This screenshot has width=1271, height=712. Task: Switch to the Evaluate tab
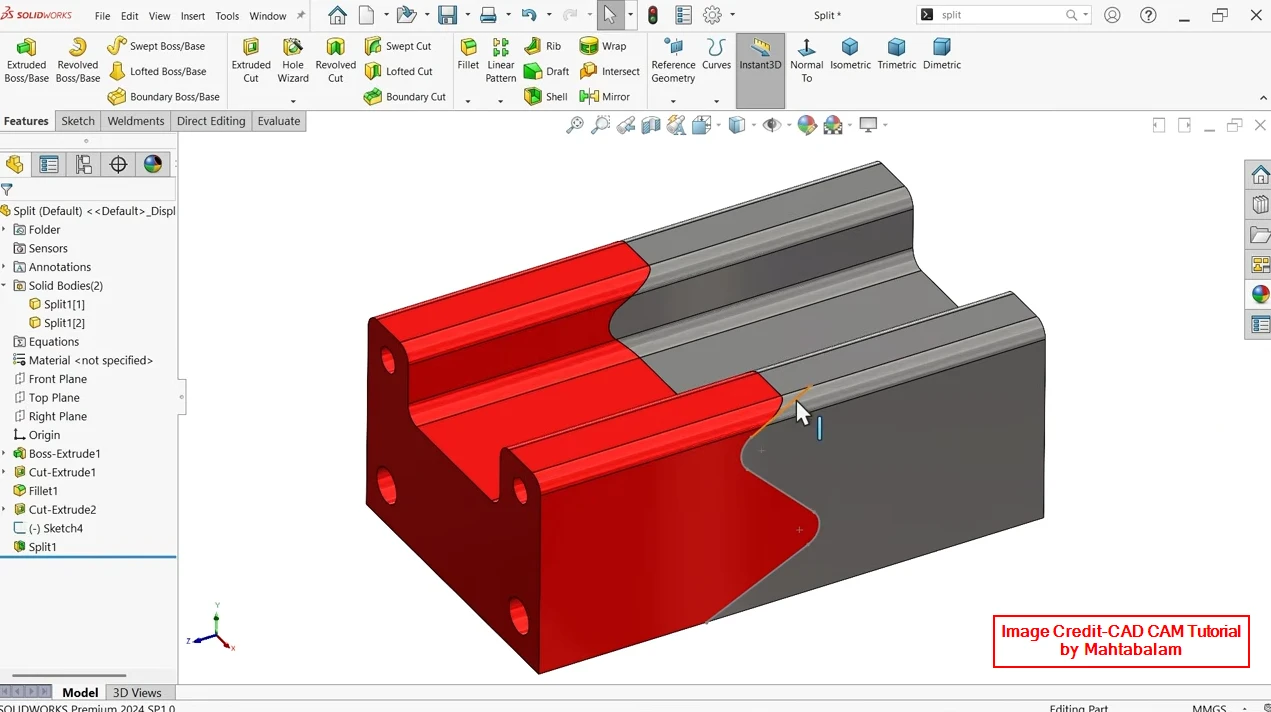click(279, 121)
